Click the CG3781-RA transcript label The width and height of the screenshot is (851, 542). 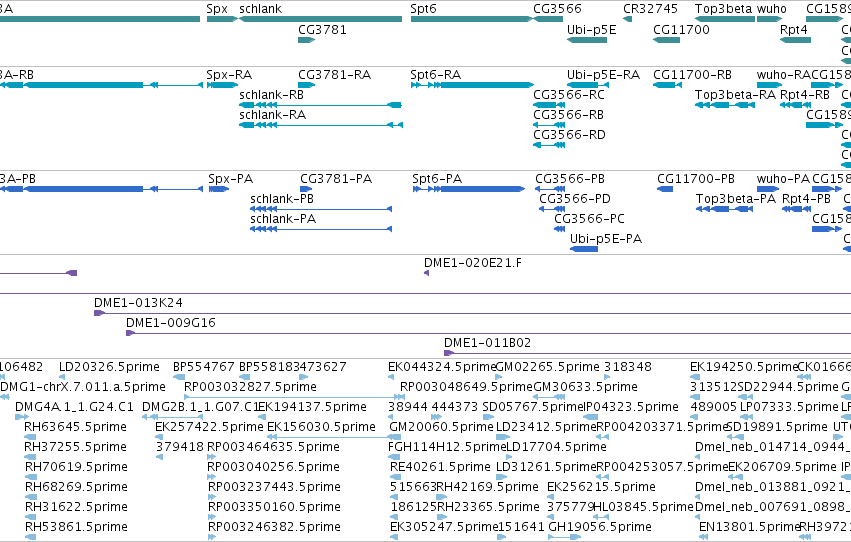click(x=334, y=75)
